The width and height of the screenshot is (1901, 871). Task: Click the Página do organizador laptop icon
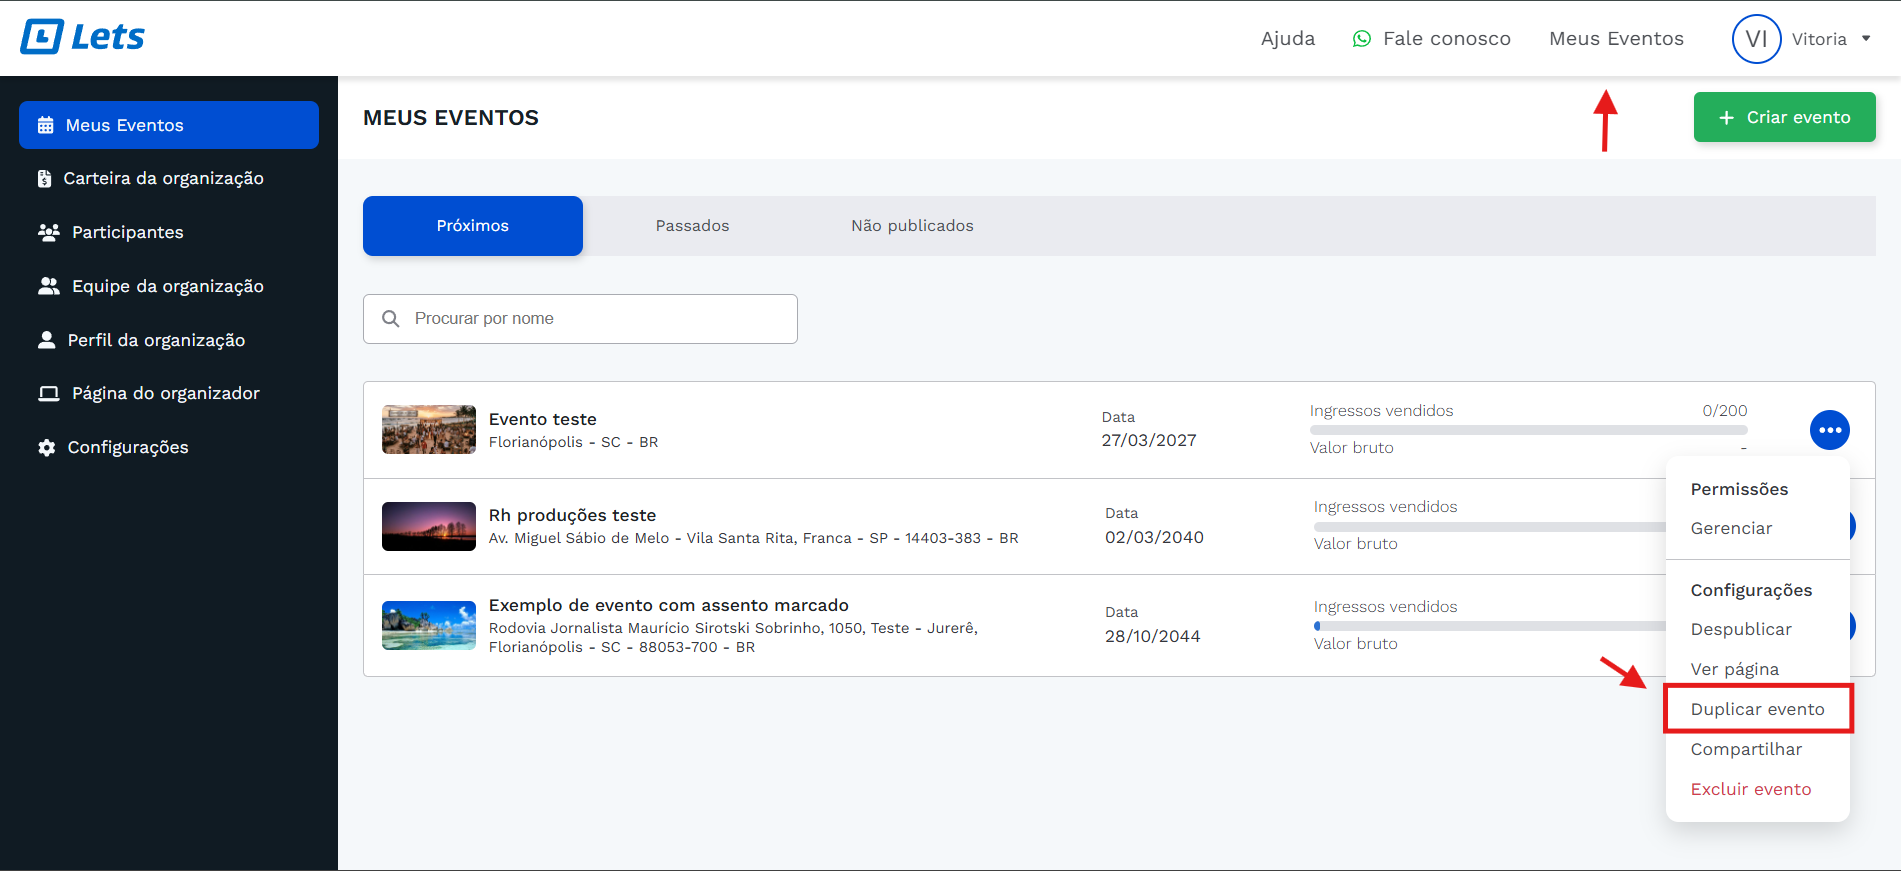coord(48,393)
